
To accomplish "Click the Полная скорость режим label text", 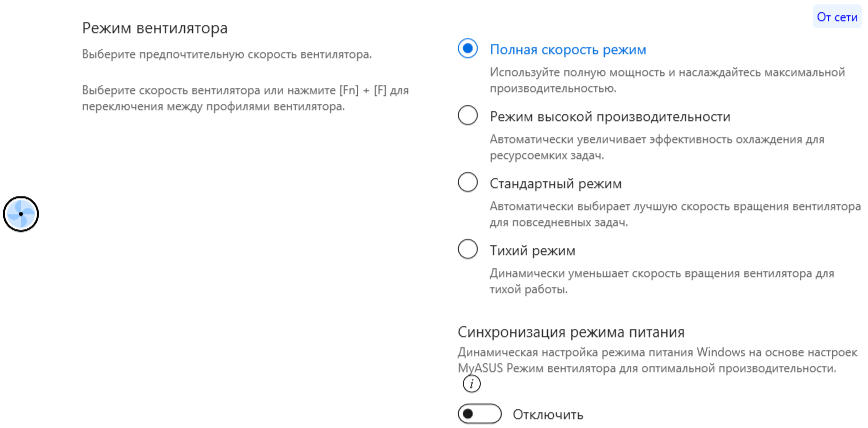I will coord(568,49).
